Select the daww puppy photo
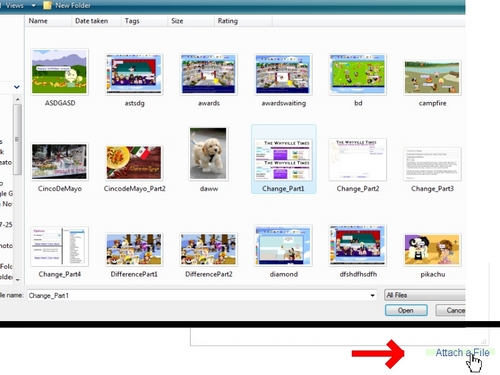The height and width of the screenshot is (375, 500). point(208,154)
